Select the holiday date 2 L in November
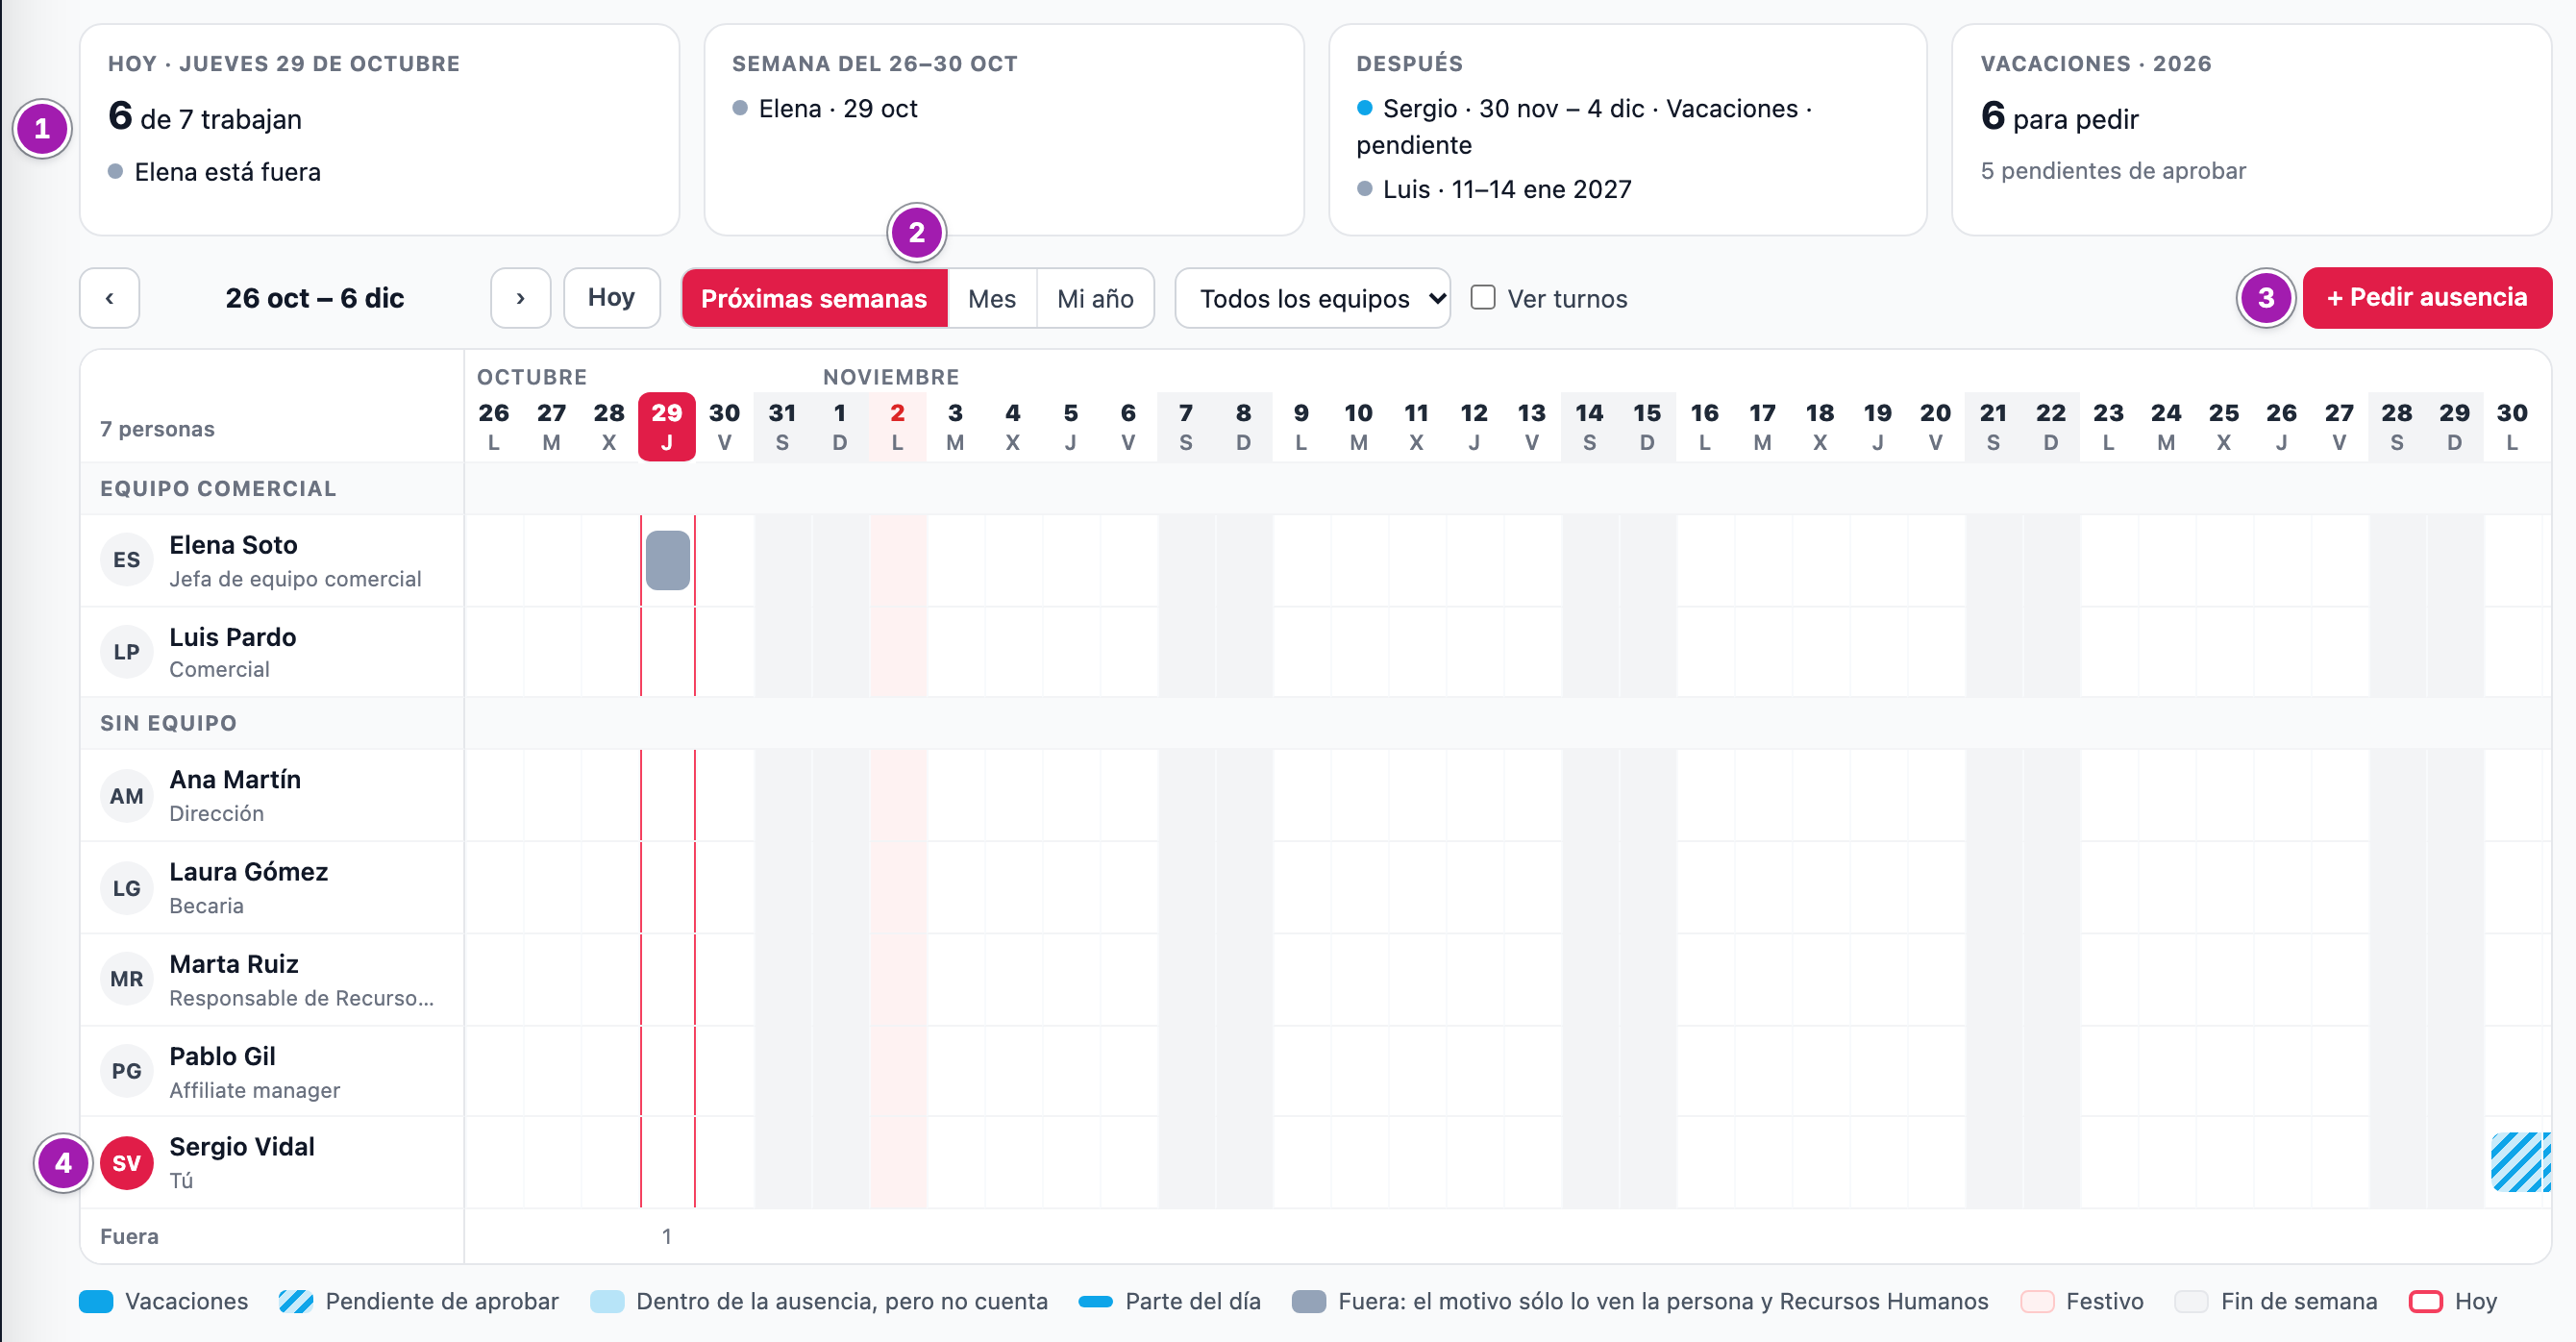This screenshot has width=2576, height=1342. coord(898,427)
